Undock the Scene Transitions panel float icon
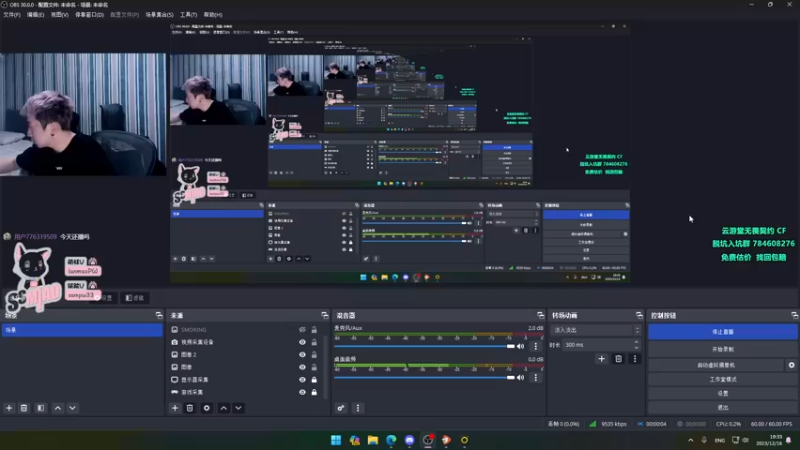This screenshot has width=800, height=450. (x=639, y=315)
